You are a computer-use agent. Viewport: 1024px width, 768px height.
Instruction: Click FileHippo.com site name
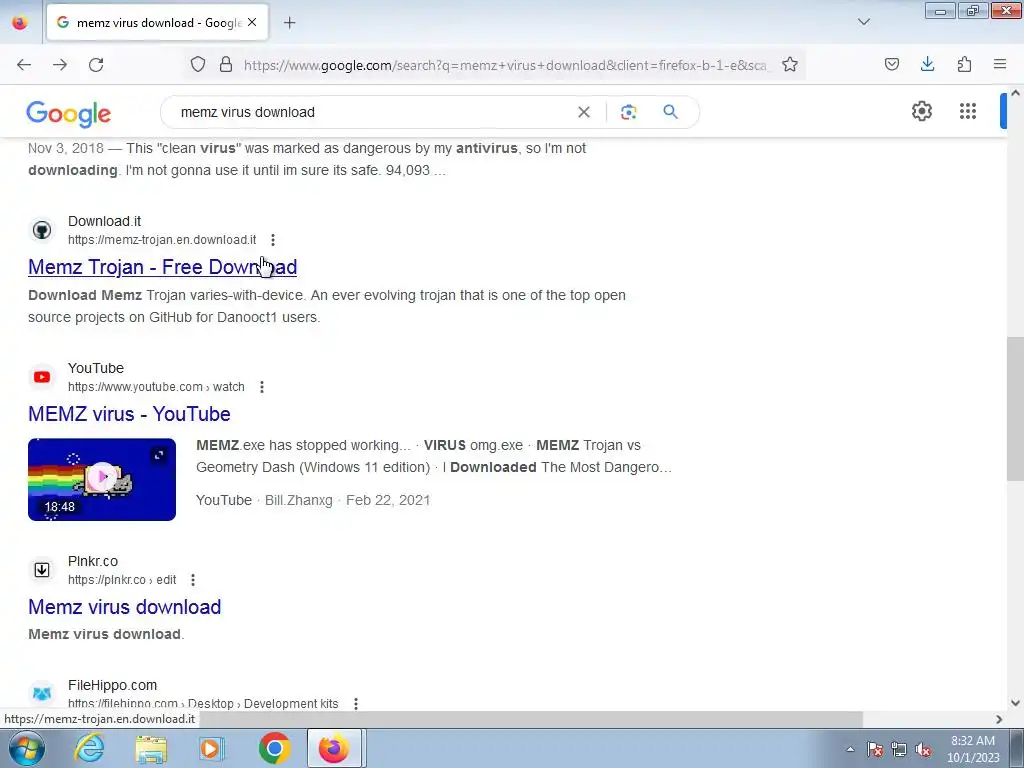coord(112,685)
